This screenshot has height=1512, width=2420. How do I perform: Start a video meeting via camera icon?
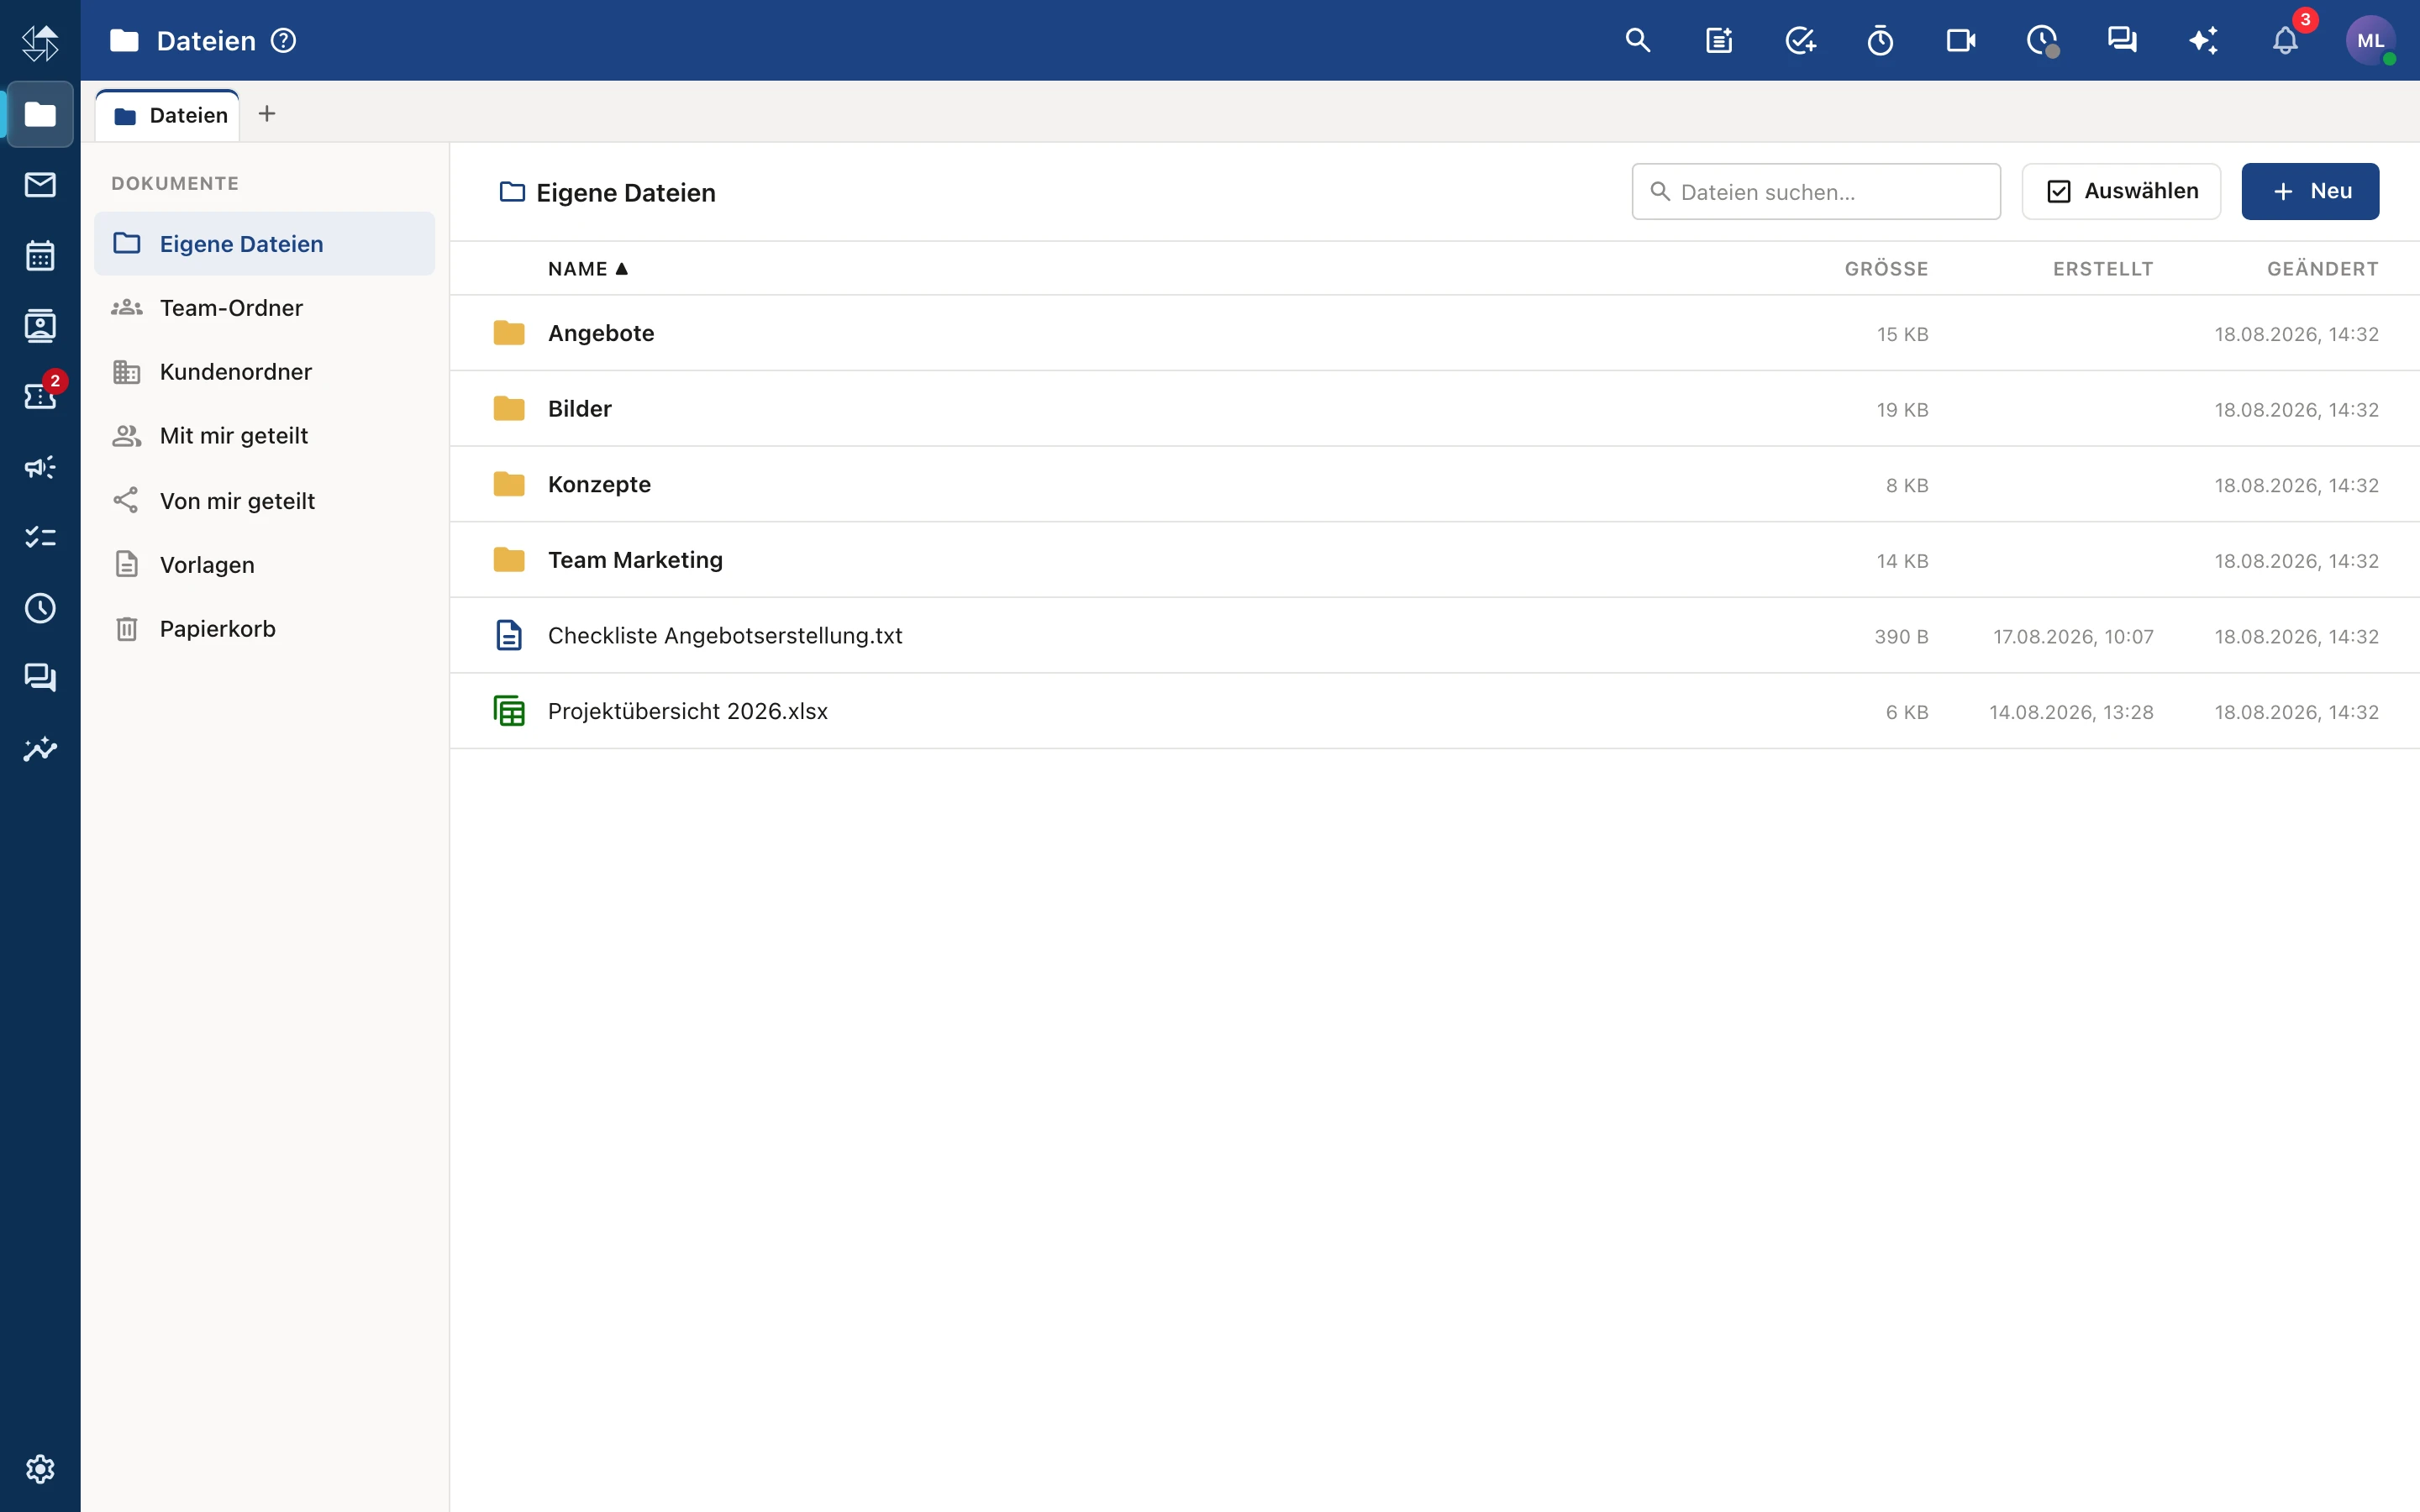(x=1961, y=41)
